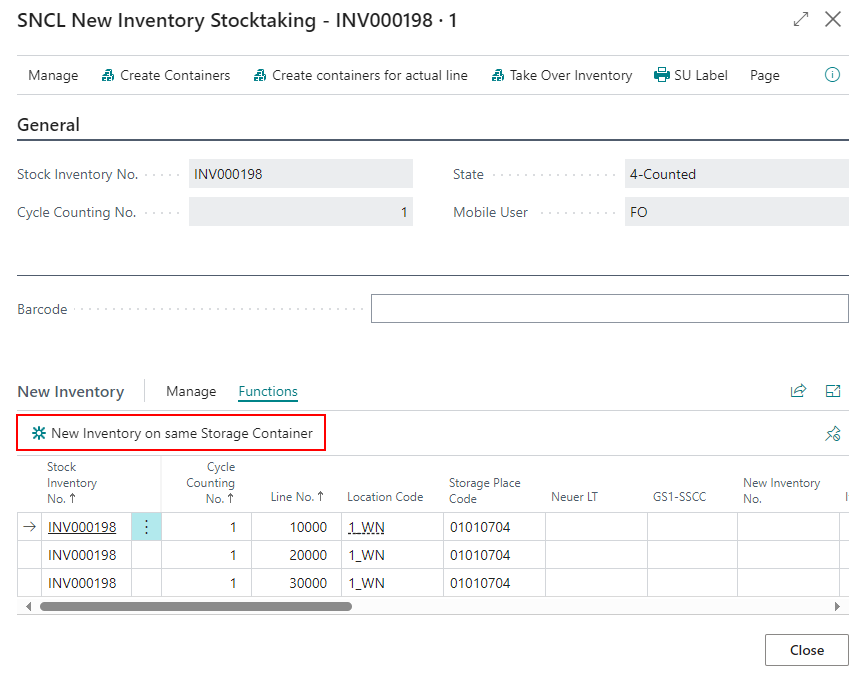Expand the dialog to full screen

pyautogui.click(x=800, y=19)
